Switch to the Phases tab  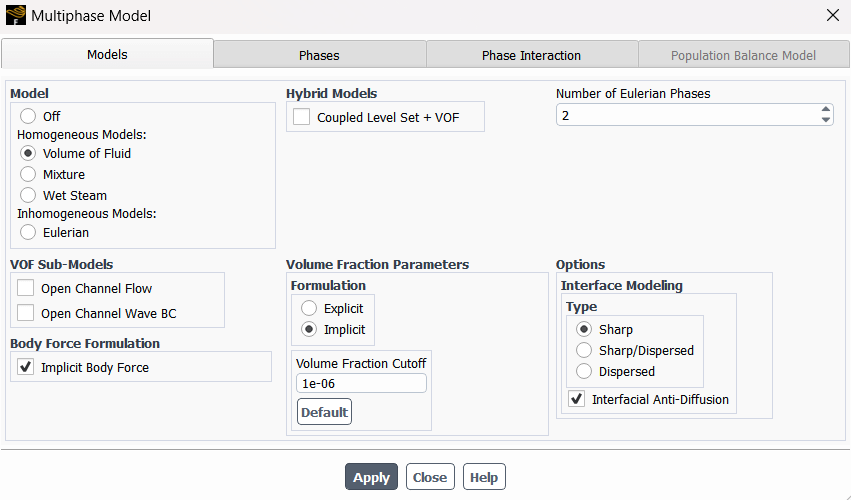pos(319,55)
